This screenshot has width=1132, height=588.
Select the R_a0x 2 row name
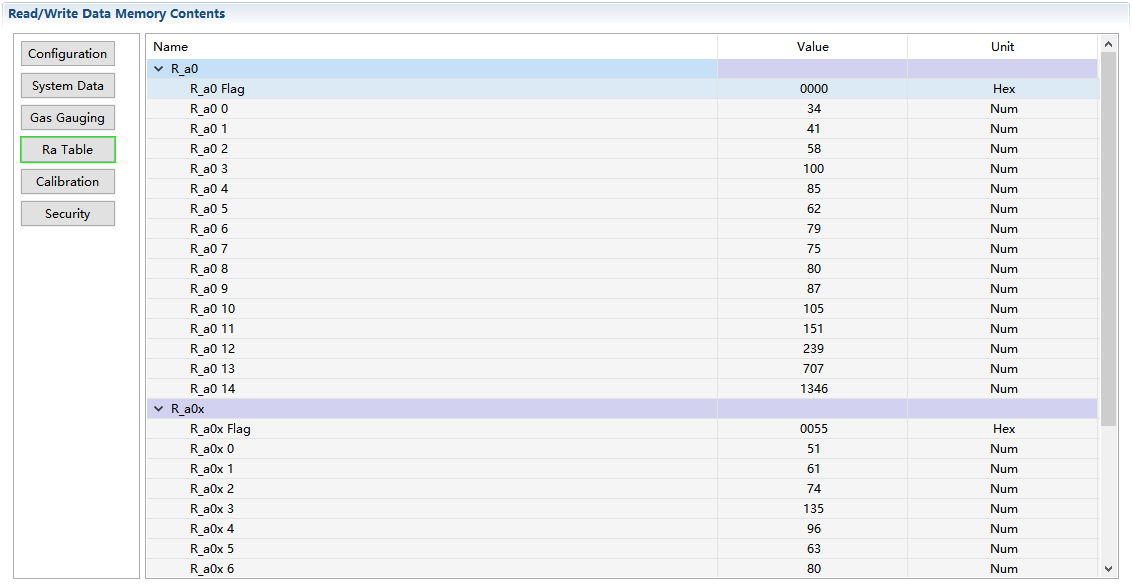pos(212,489)
